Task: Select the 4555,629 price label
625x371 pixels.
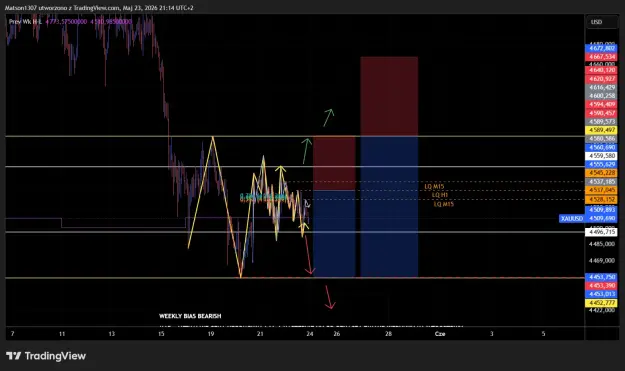Action: coord(601,164)
